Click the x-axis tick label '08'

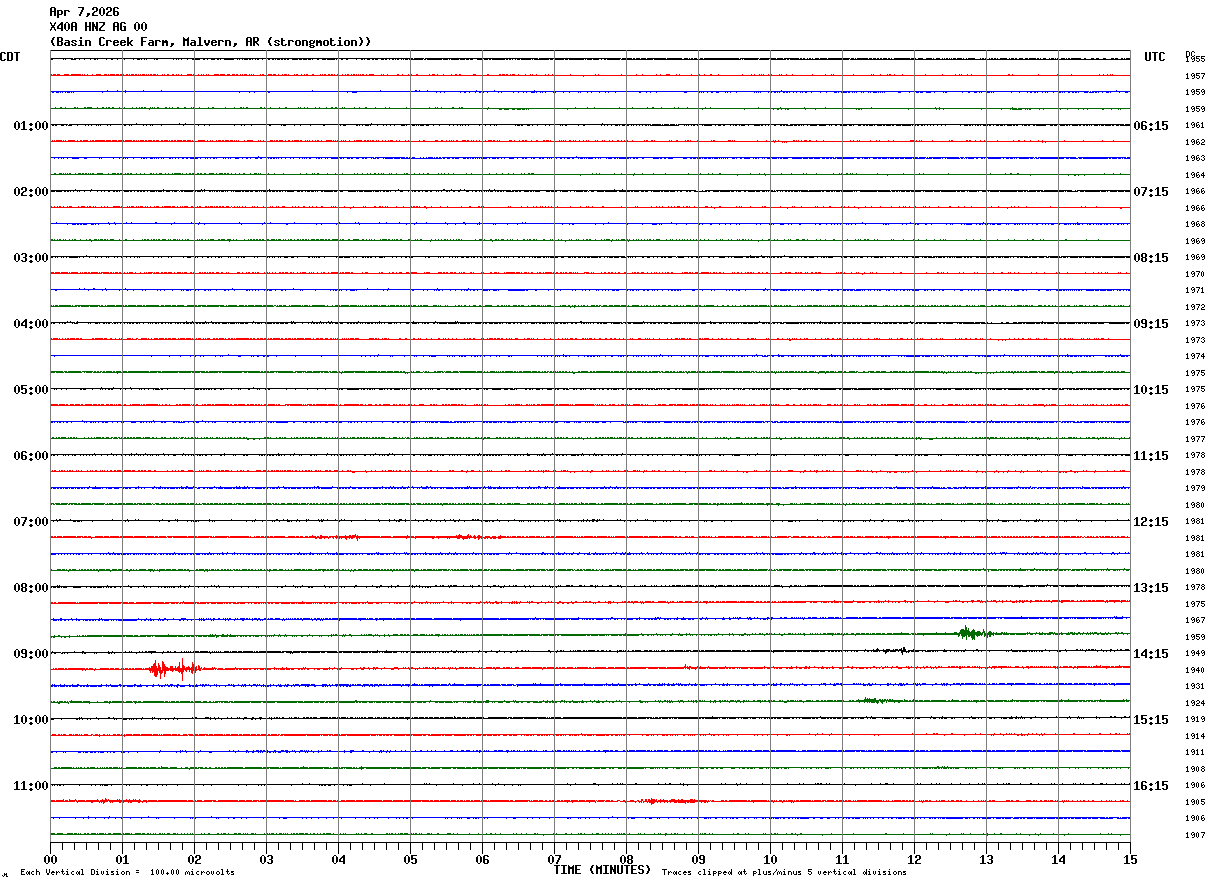[626, 860]
